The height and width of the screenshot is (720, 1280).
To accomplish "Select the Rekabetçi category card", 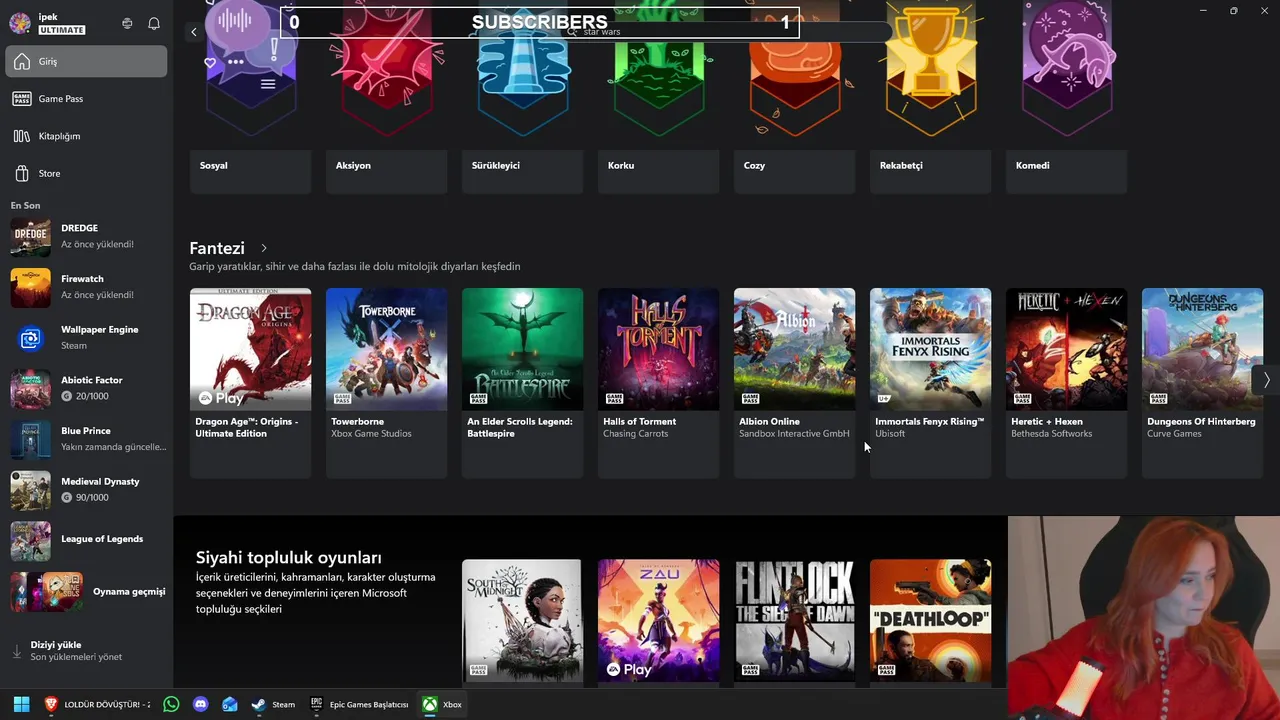I will [930, 96].
